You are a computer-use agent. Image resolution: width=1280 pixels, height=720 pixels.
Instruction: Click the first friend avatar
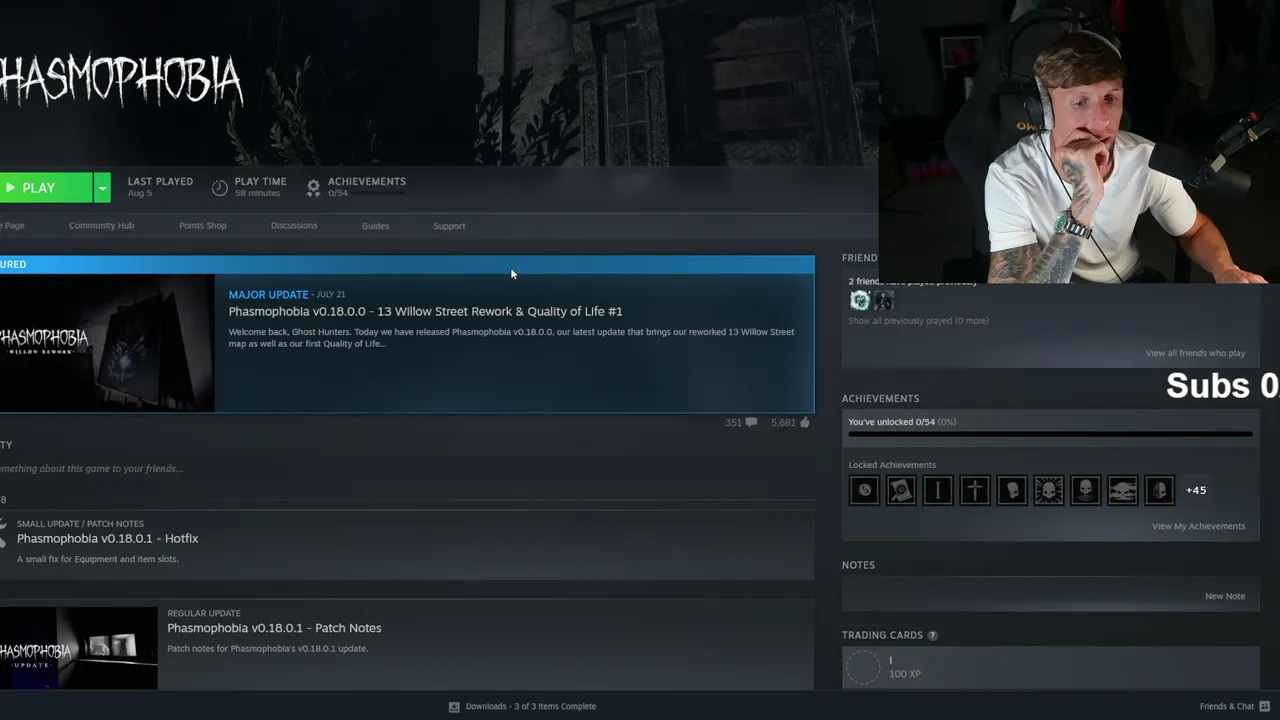click(860, 300)
